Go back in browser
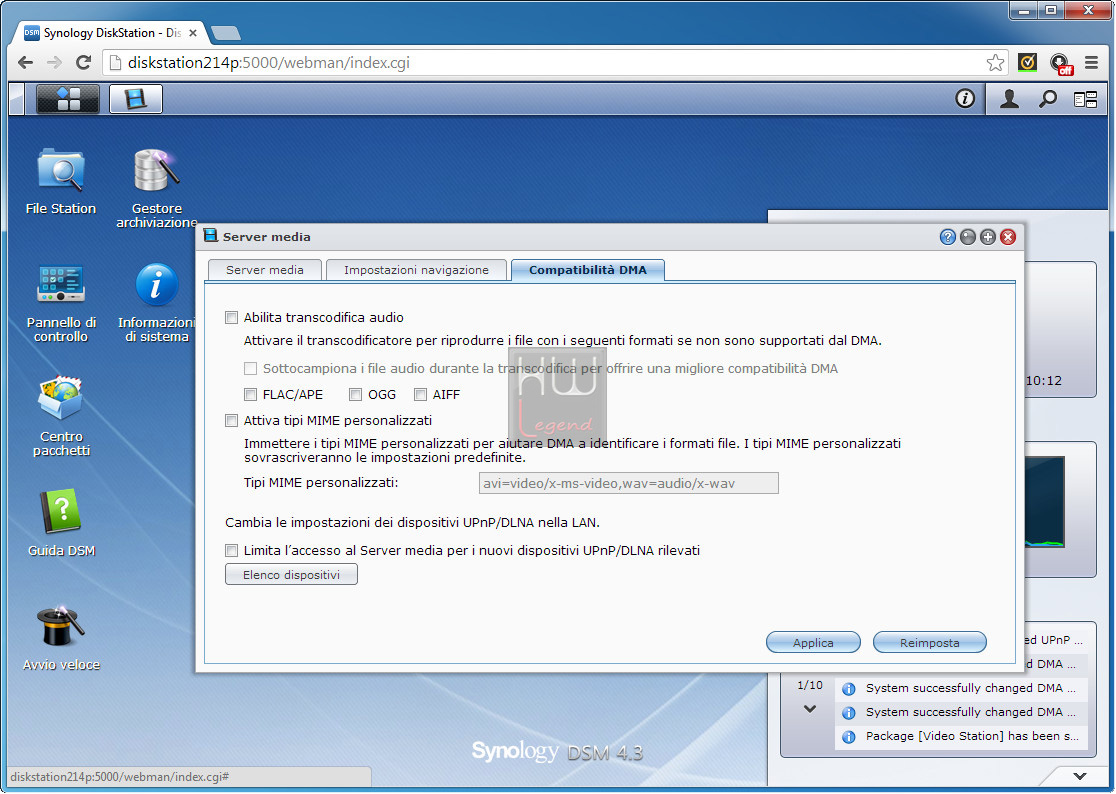1116x794 pixels. pos(26,63)
